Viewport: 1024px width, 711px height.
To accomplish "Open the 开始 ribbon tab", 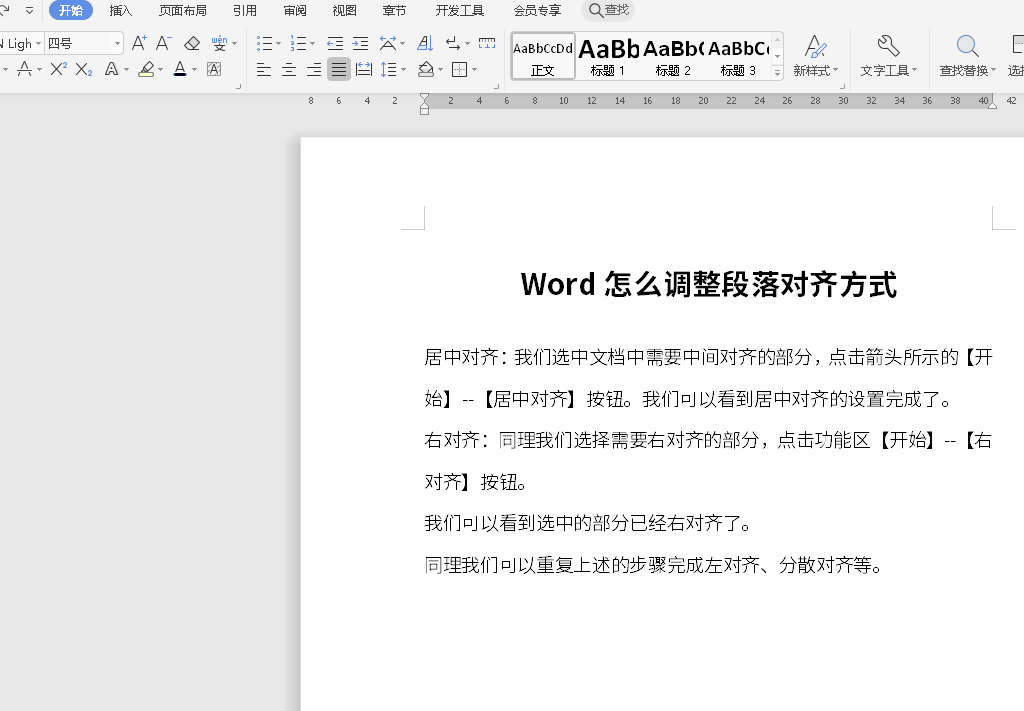I will point(71,10).
